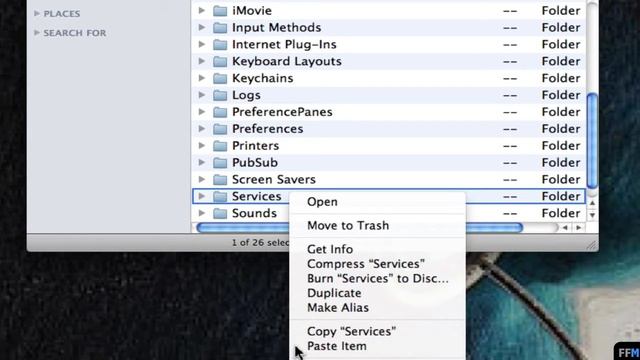Expand the Services disclosure triangle

tap(202, 196)
